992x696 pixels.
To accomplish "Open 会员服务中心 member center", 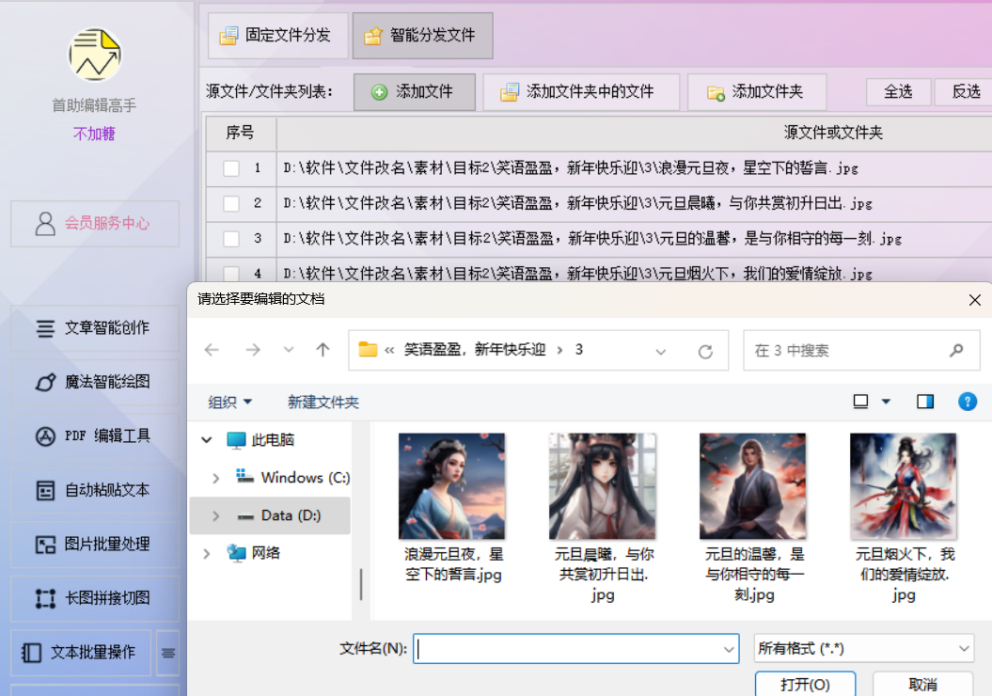I will tap(95, 223).
